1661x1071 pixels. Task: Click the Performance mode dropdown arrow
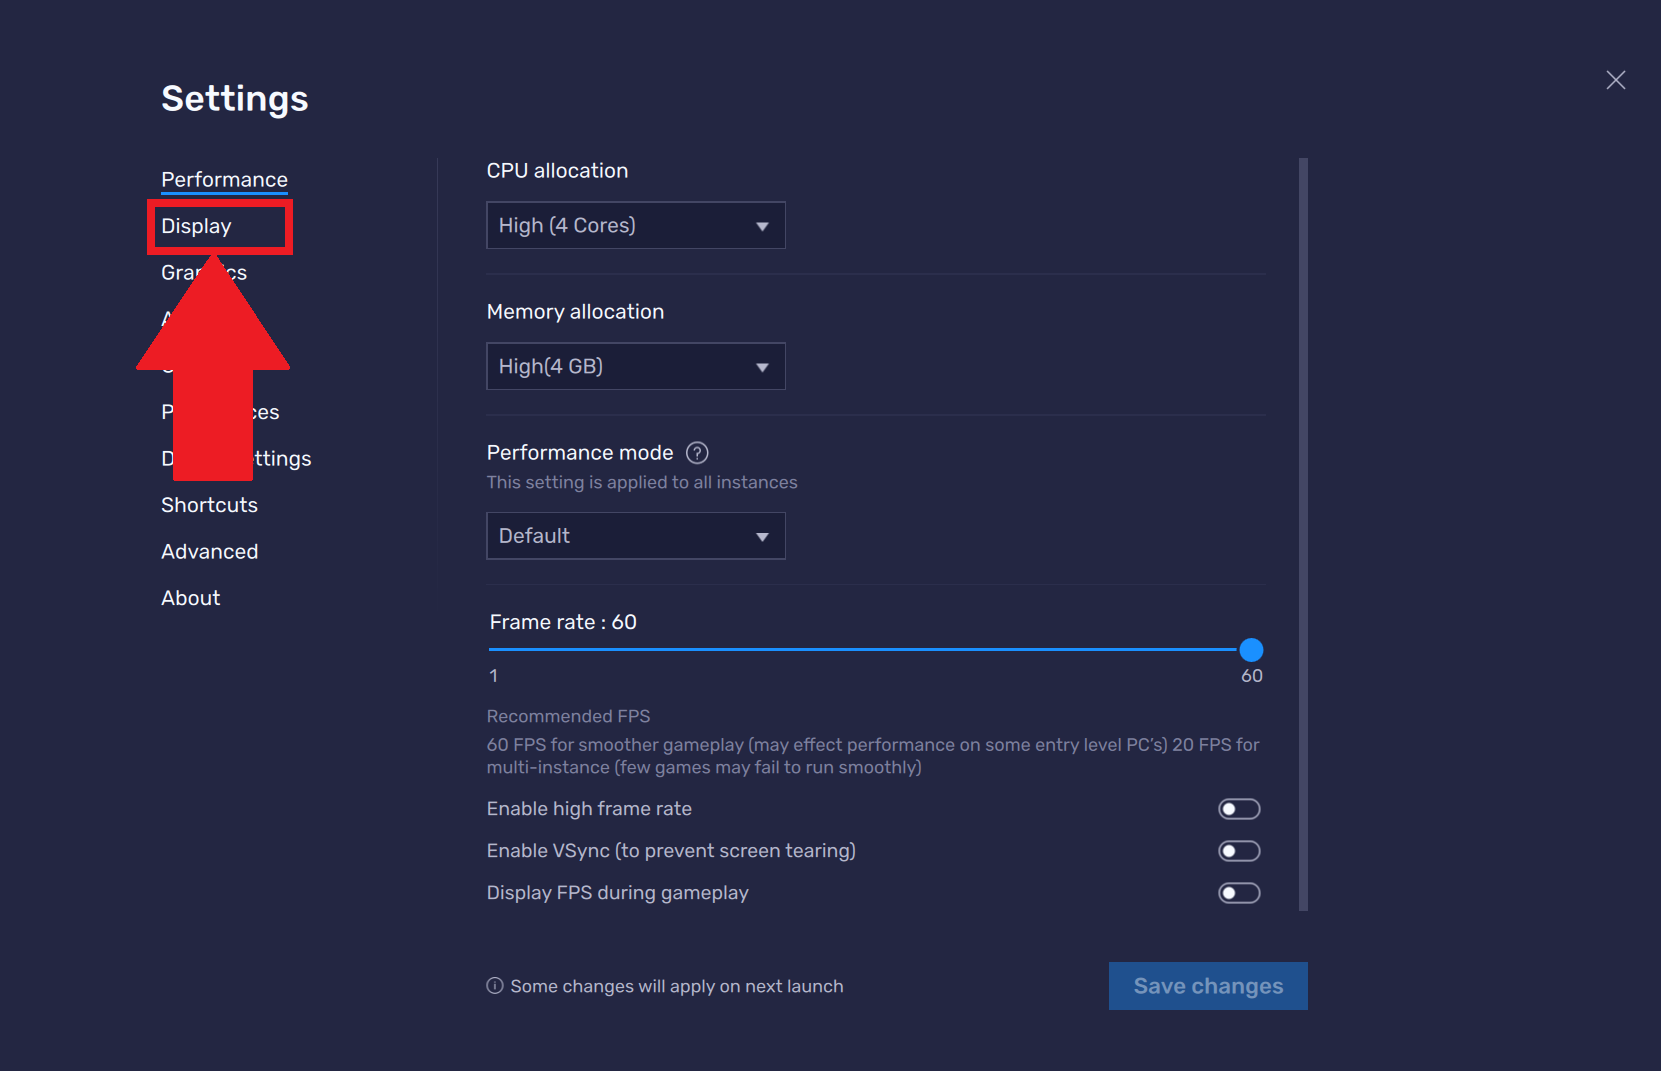(x=762, y=537)
